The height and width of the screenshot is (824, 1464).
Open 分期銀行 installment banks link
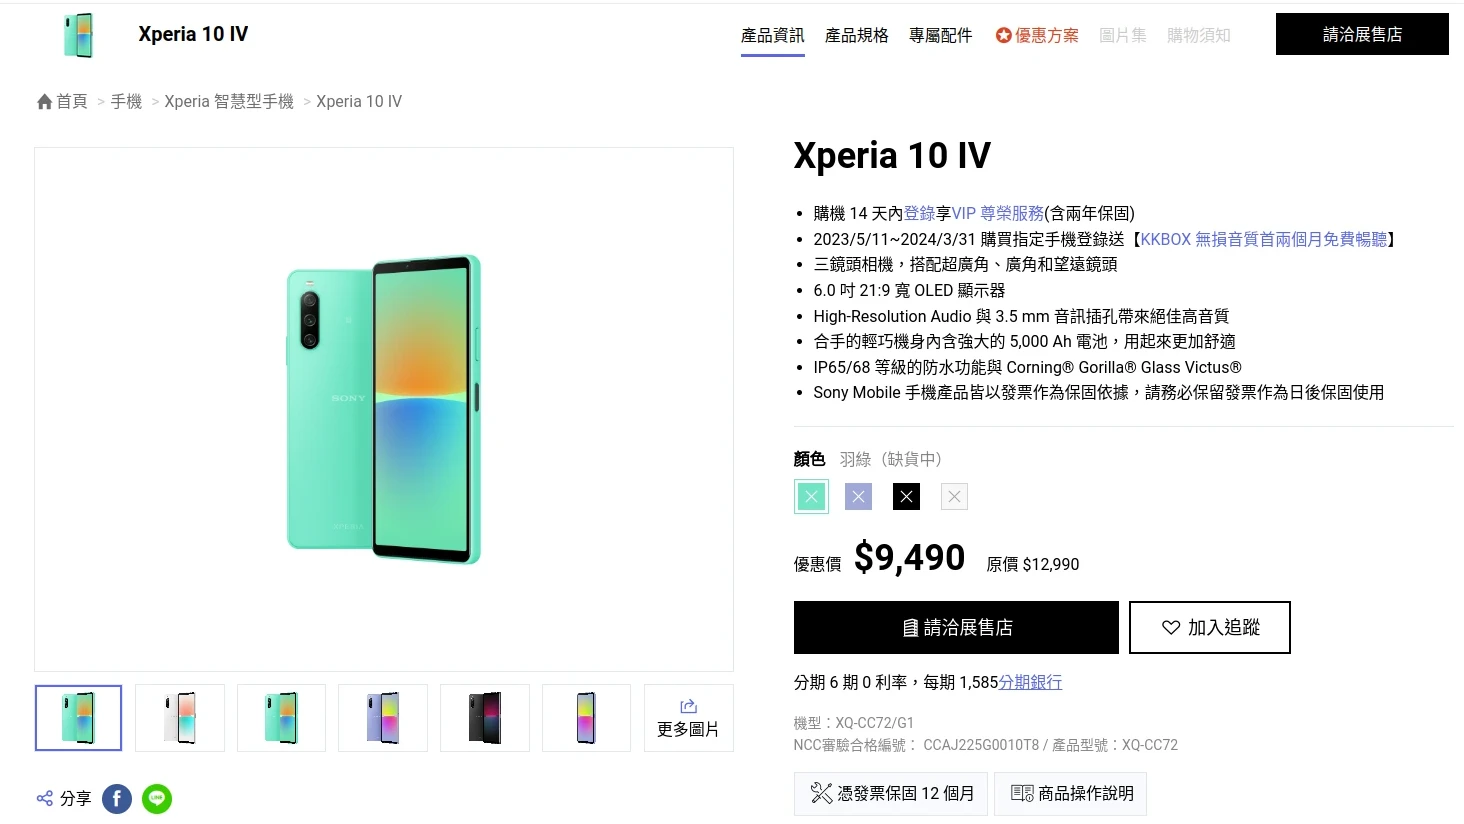(x=1030, y=682)
